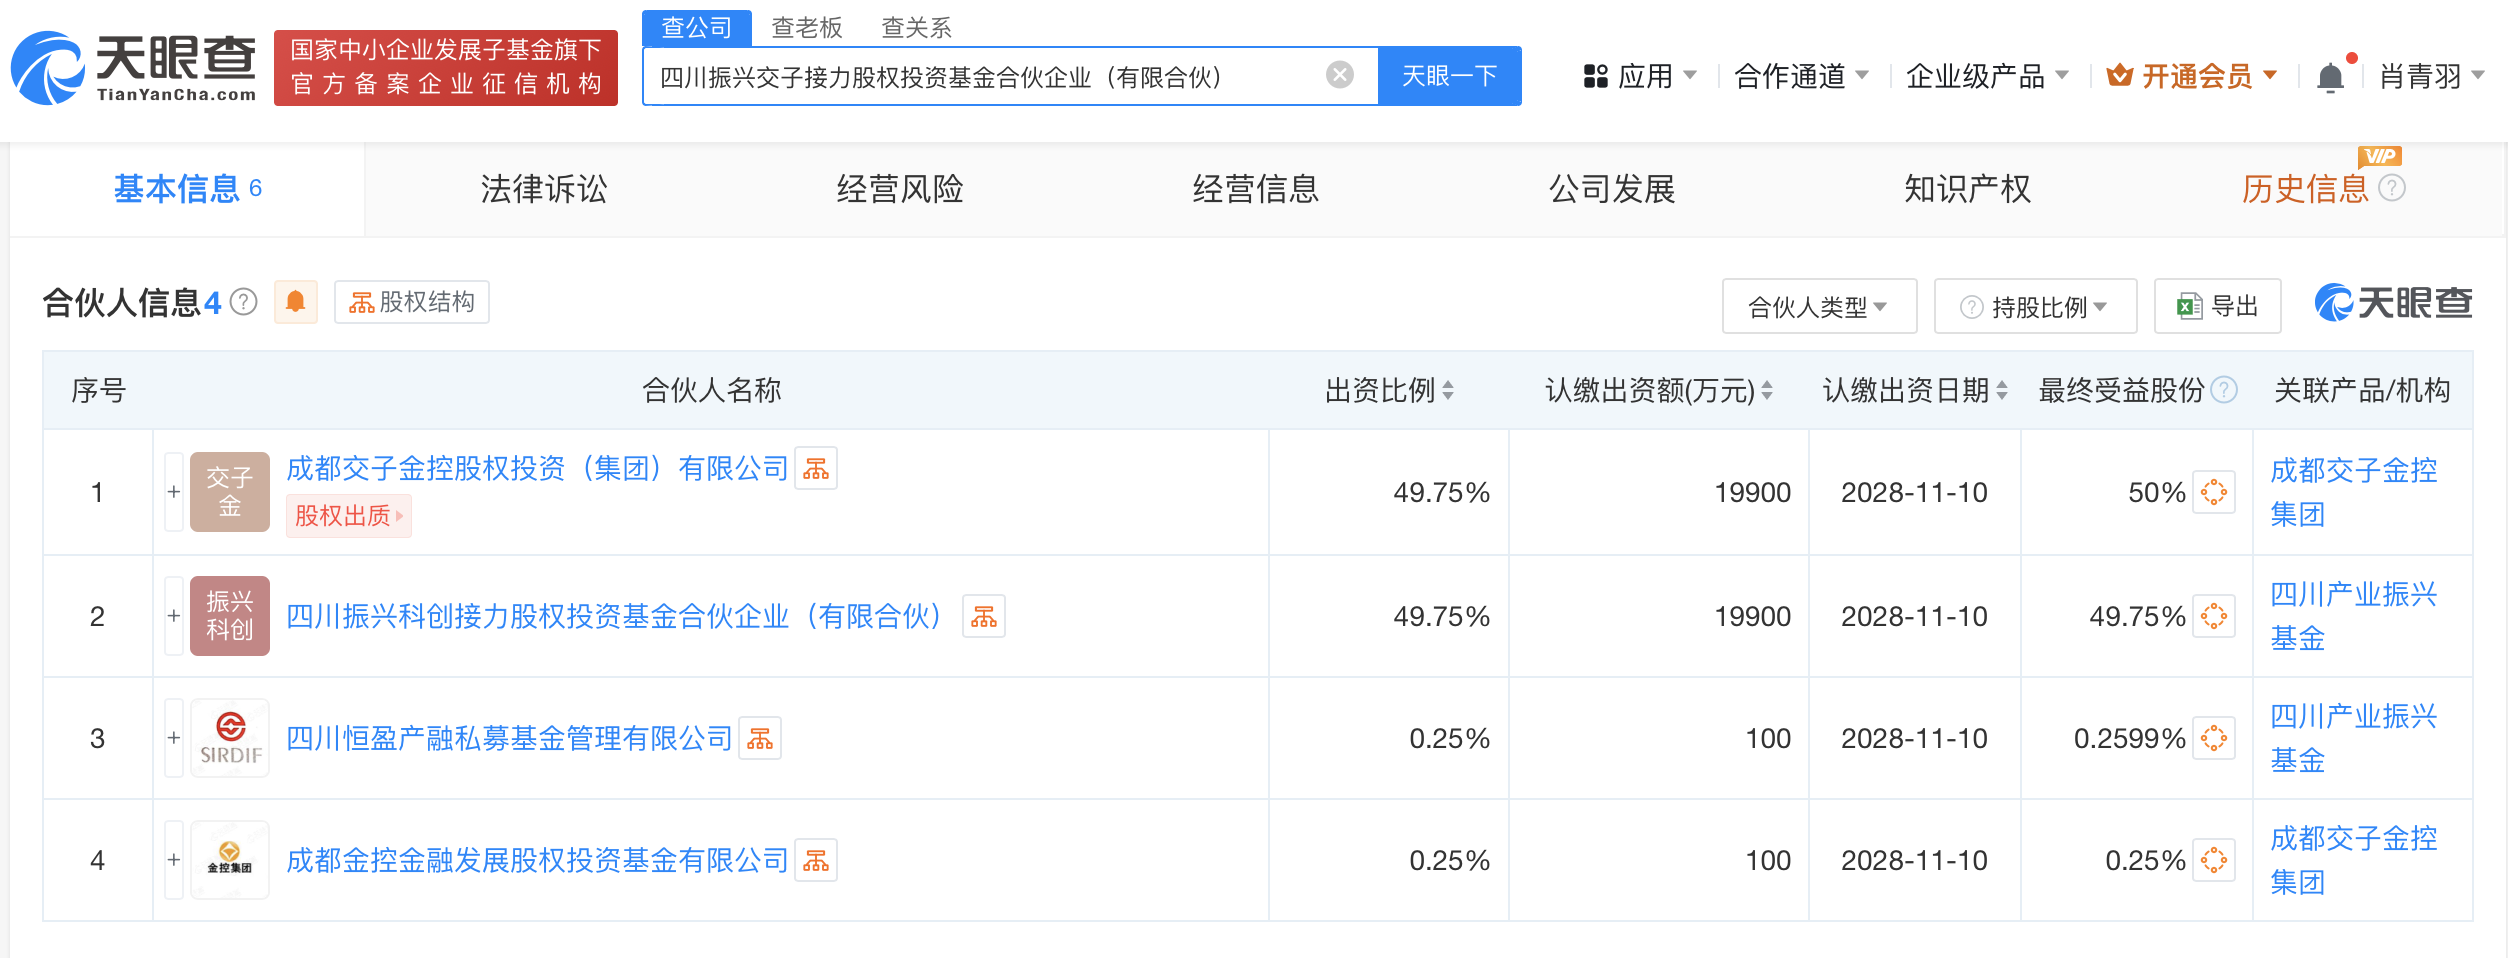
Task: Open the 持股比例 dropdown
Action: tap(2035, 307)
